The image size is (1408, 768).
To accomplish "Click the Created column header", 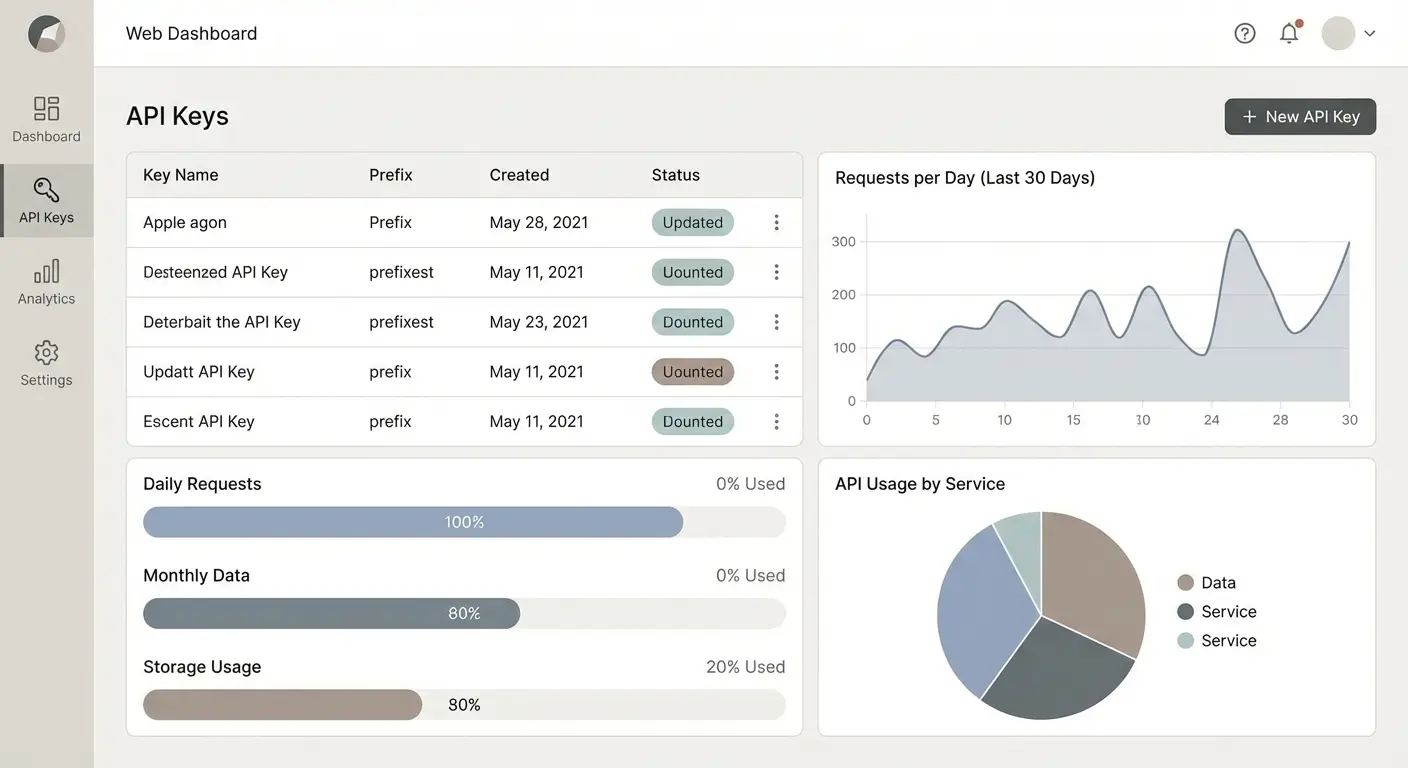I will [519, 175].
